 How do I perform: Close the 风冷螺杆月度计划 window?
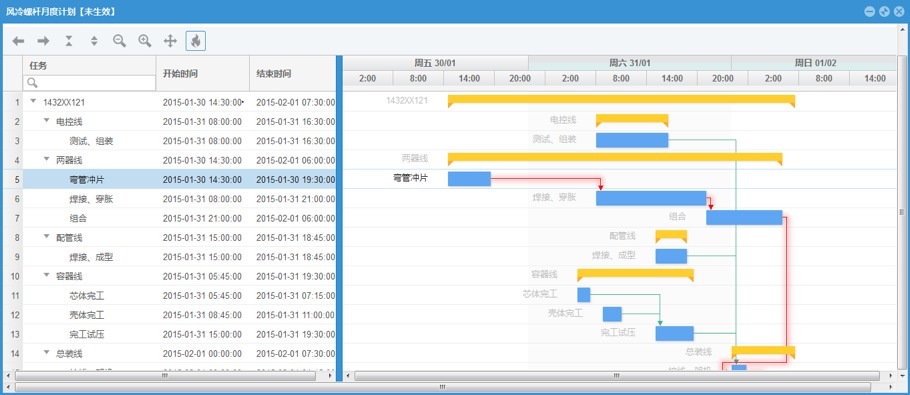(x=899, y=11)
